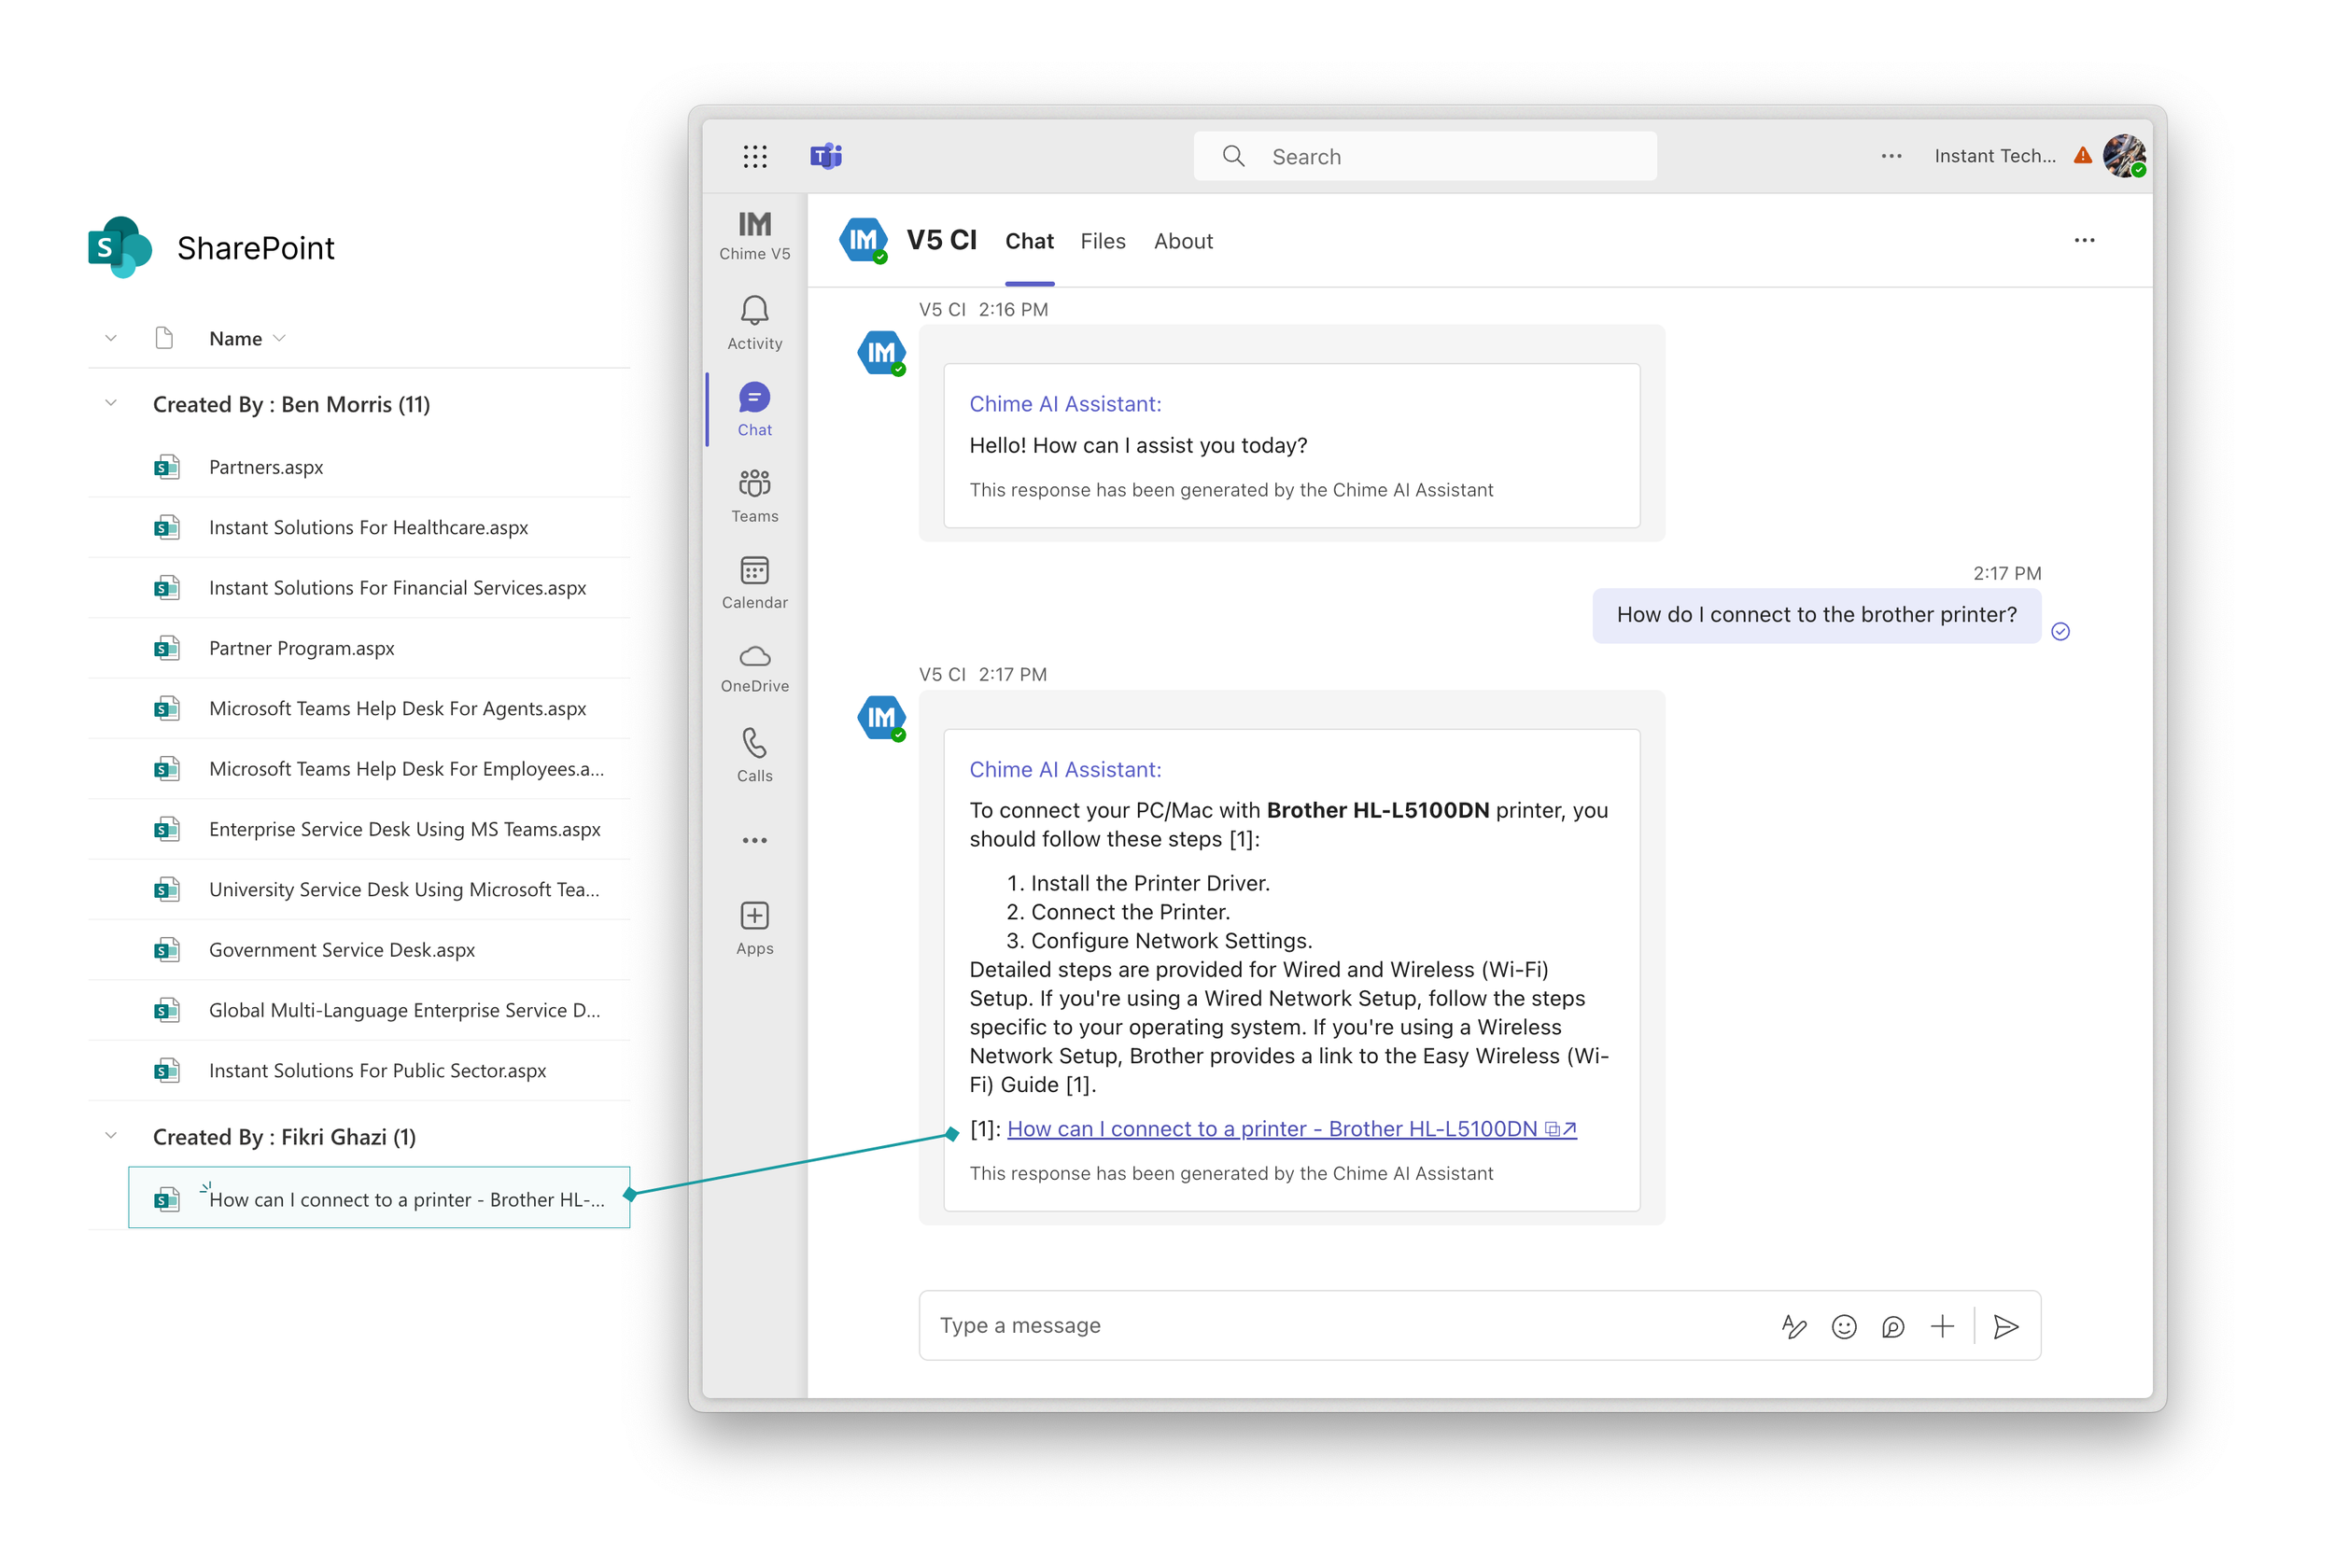Click the send message button
The image size is (2334, 1568).
tap(2007, 1326)
